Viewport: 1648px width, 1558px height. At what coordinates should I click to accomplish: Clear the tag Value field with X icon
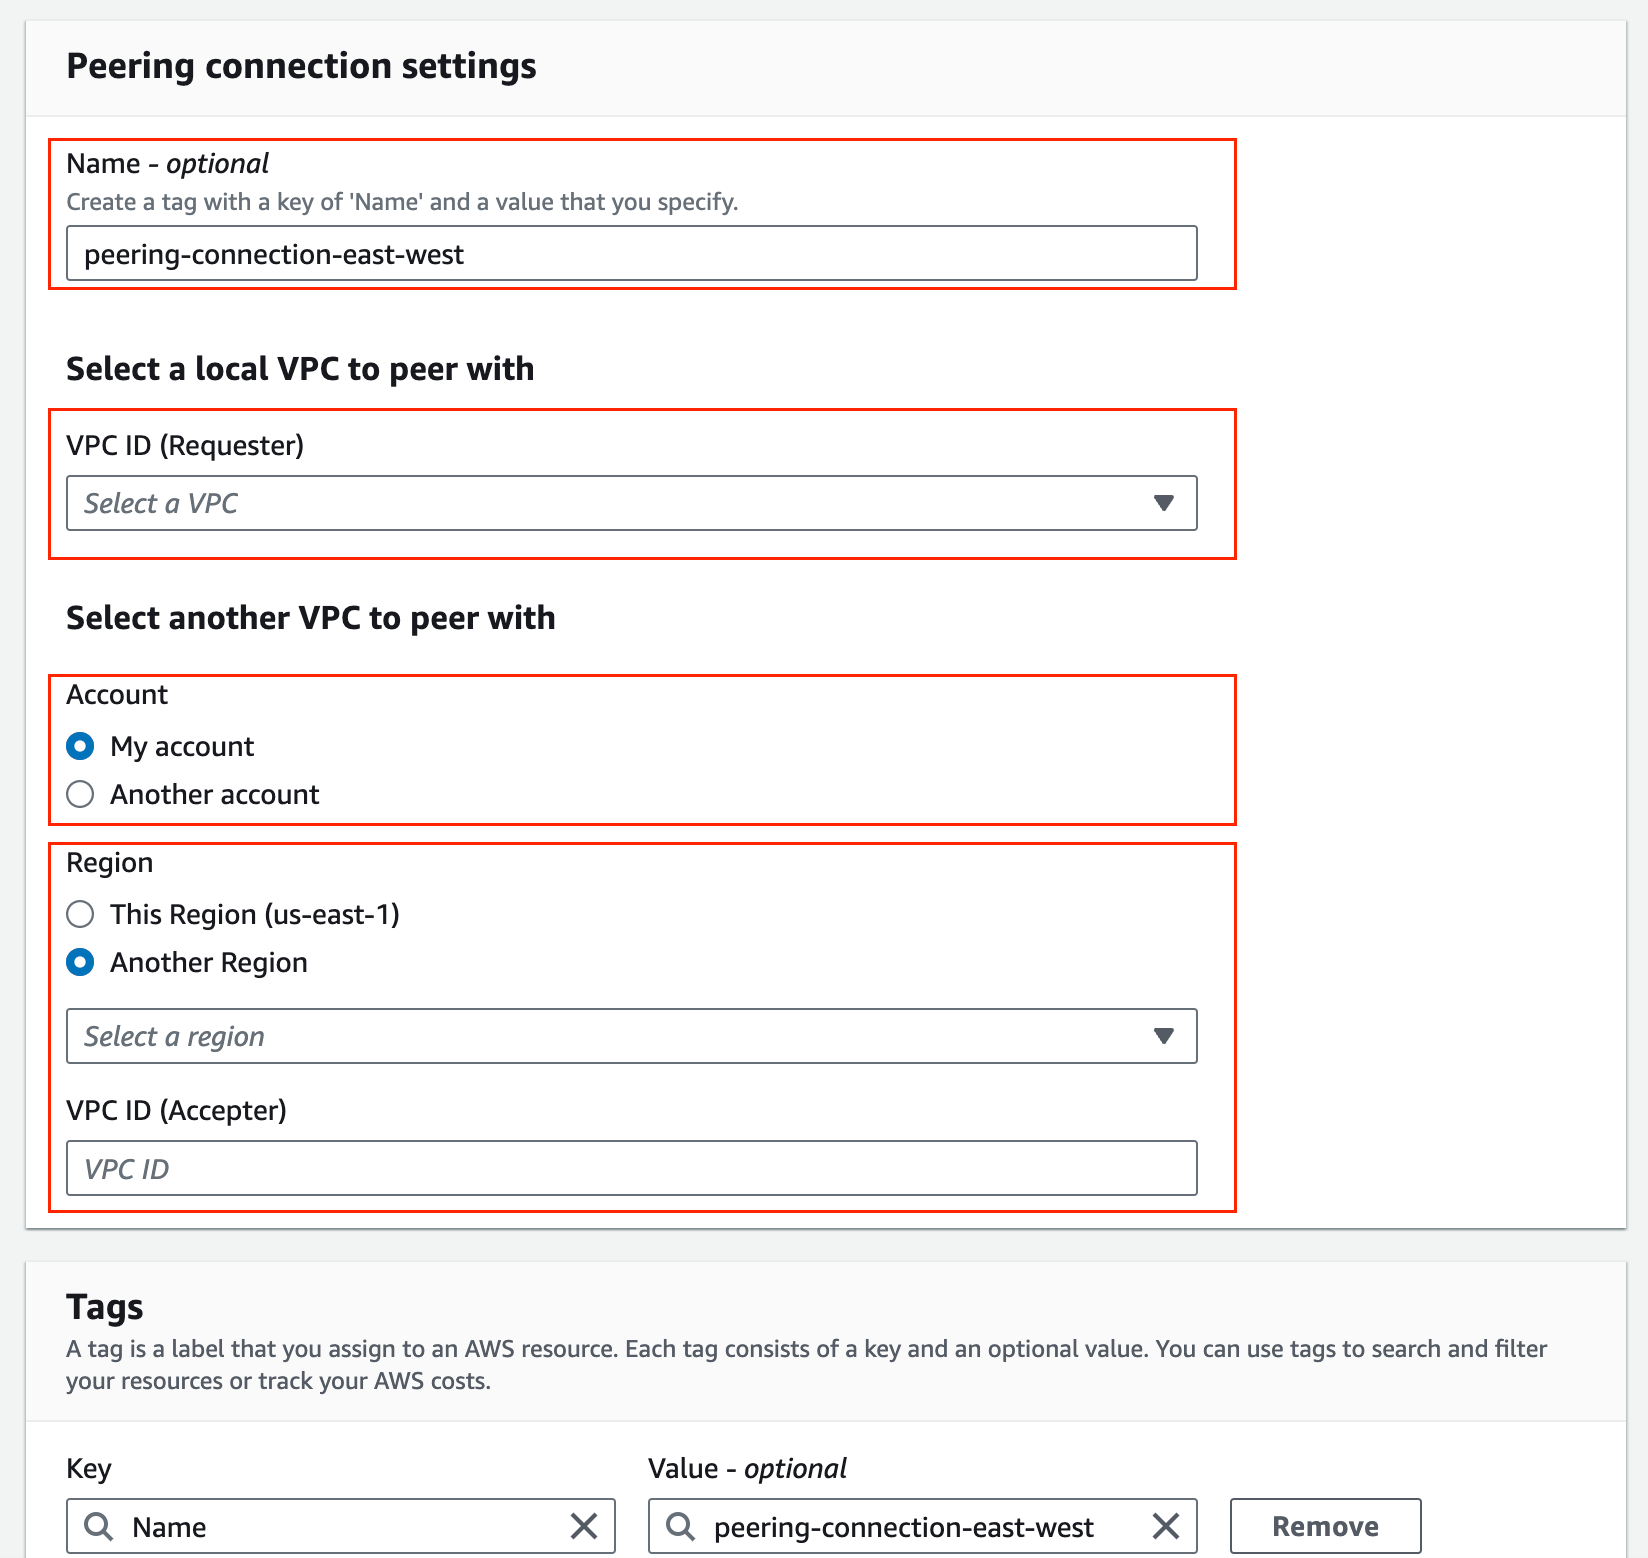tap(1166, 1526)
